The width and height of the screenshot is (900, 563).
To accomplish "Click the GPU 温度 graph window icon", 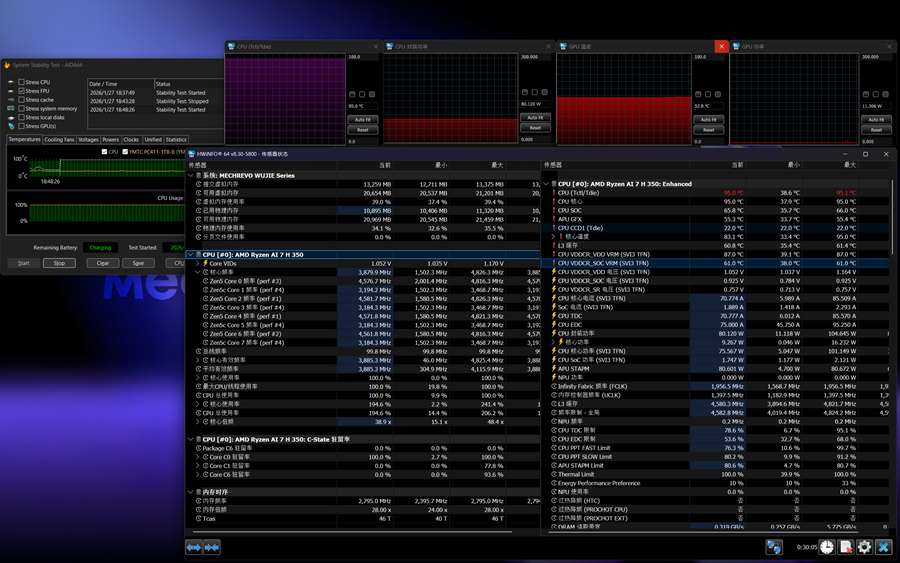I will click(563, 46).
